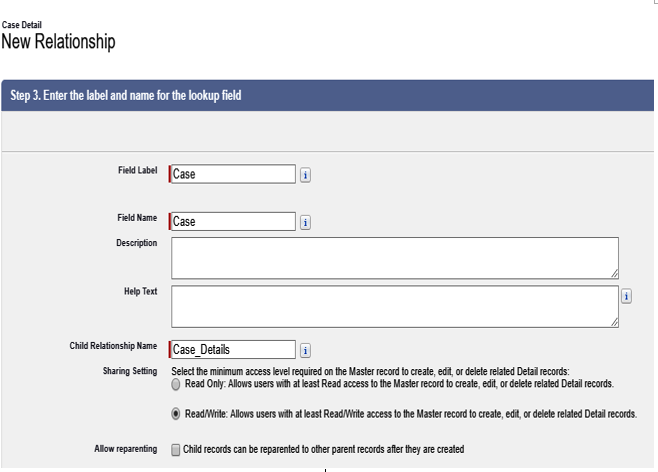The width and height of the screenshot is (658, 472).
Task: Click inside the Description text area
Action: pos(395,258)
